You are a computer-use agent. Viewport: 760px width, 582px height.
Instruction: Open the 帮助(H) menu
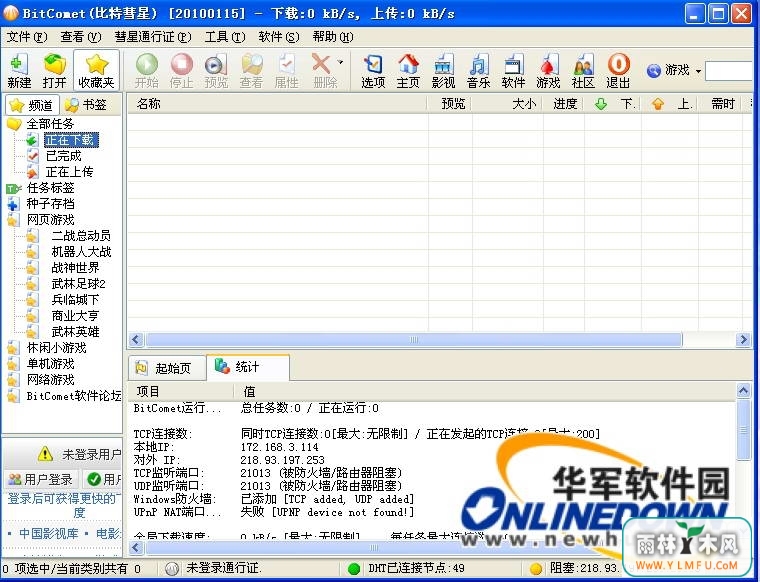(332, 36)
